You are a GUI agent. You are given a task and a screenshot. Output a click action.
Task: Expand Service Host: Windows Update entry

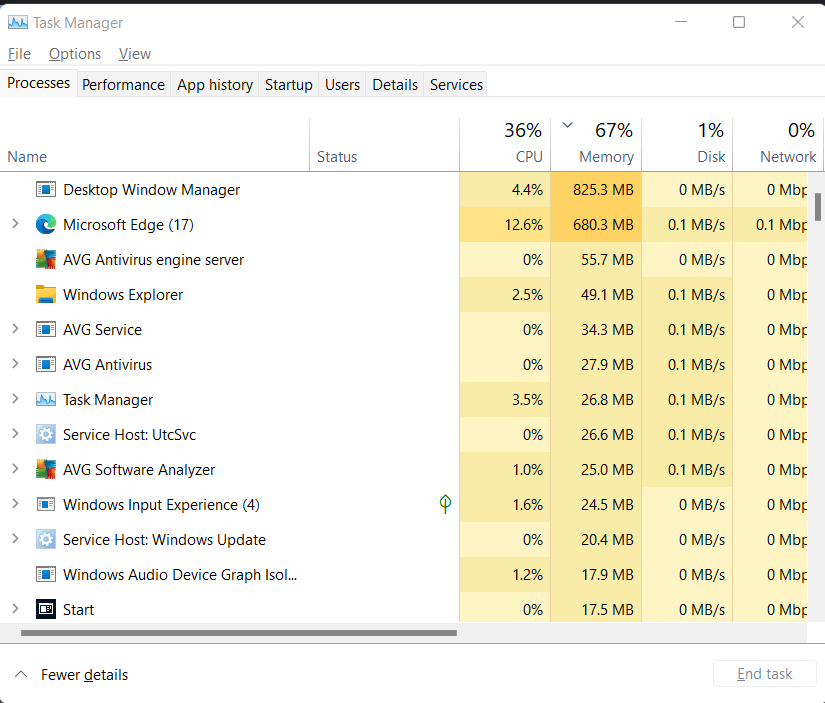(15, 539)
